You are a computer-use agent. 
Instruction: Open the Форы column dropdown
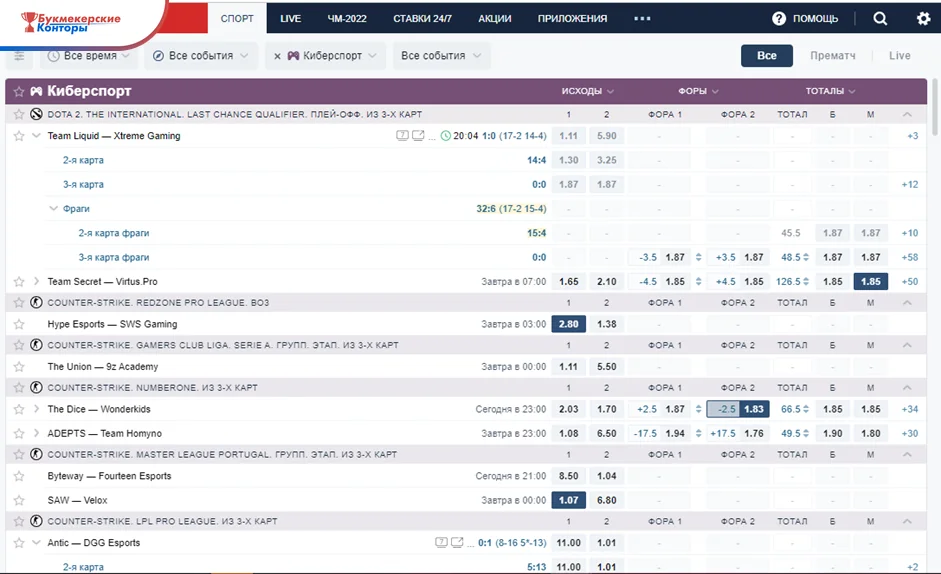(x=699, y=91)
